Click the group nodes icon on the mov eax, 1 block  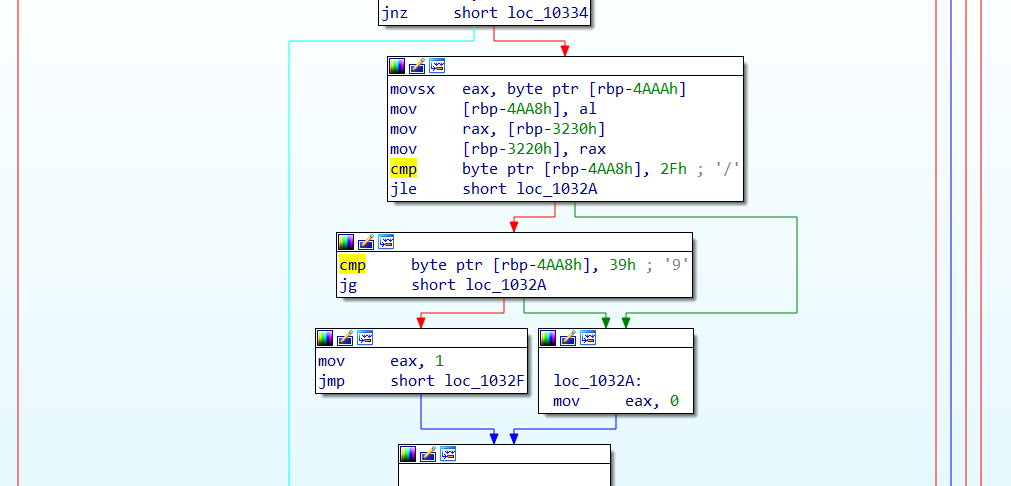(366, 338)
